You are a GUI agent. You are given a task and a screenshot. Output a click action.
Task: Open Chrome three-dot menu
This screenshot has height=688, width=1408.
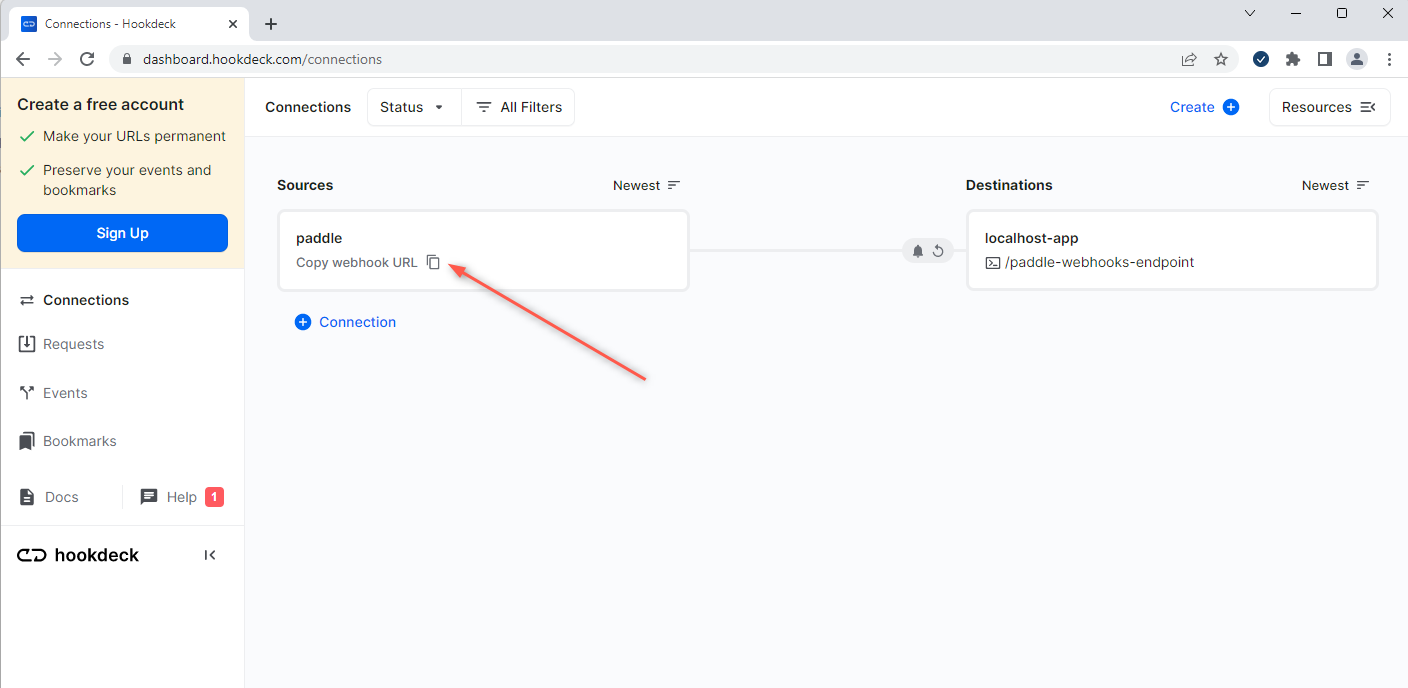[x=1389, y=59]
